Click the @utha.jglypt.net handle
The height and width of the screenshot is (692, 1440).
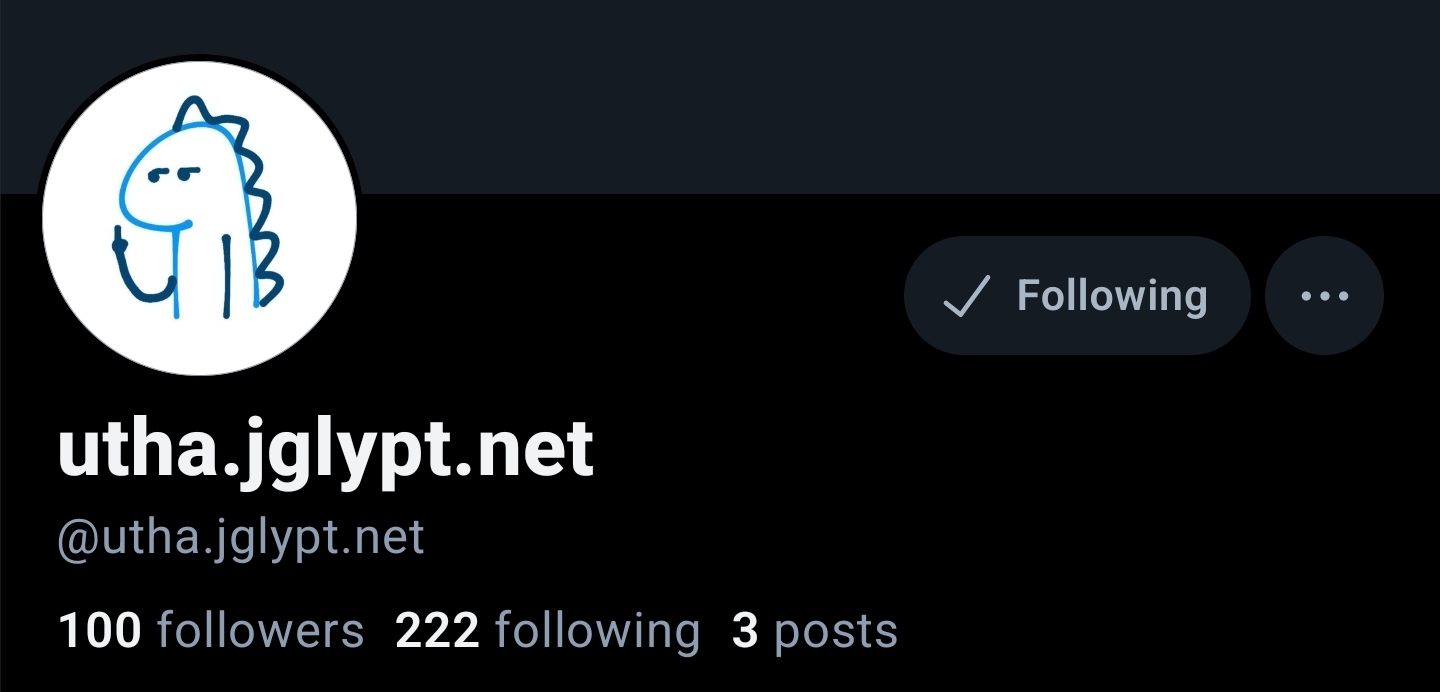pos(241,539)
